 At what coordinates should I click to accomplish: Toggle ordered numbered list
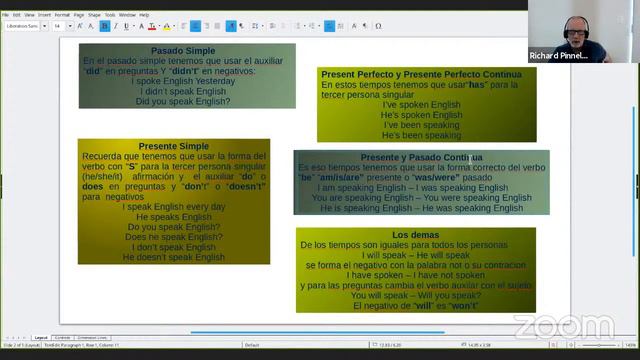312,26
